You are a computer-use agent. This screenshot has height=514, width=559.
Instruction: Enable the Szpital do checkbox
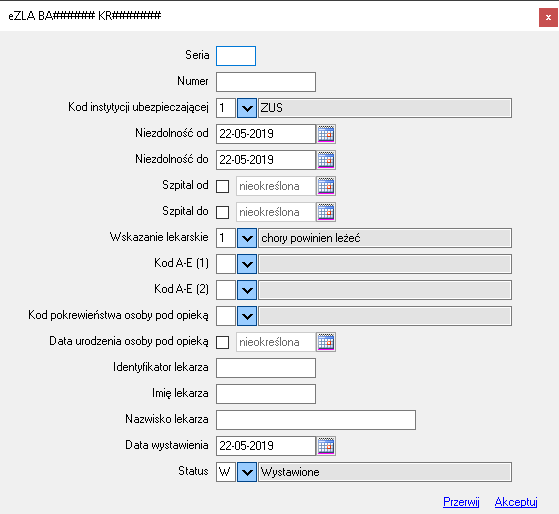(x=223, y=212)
